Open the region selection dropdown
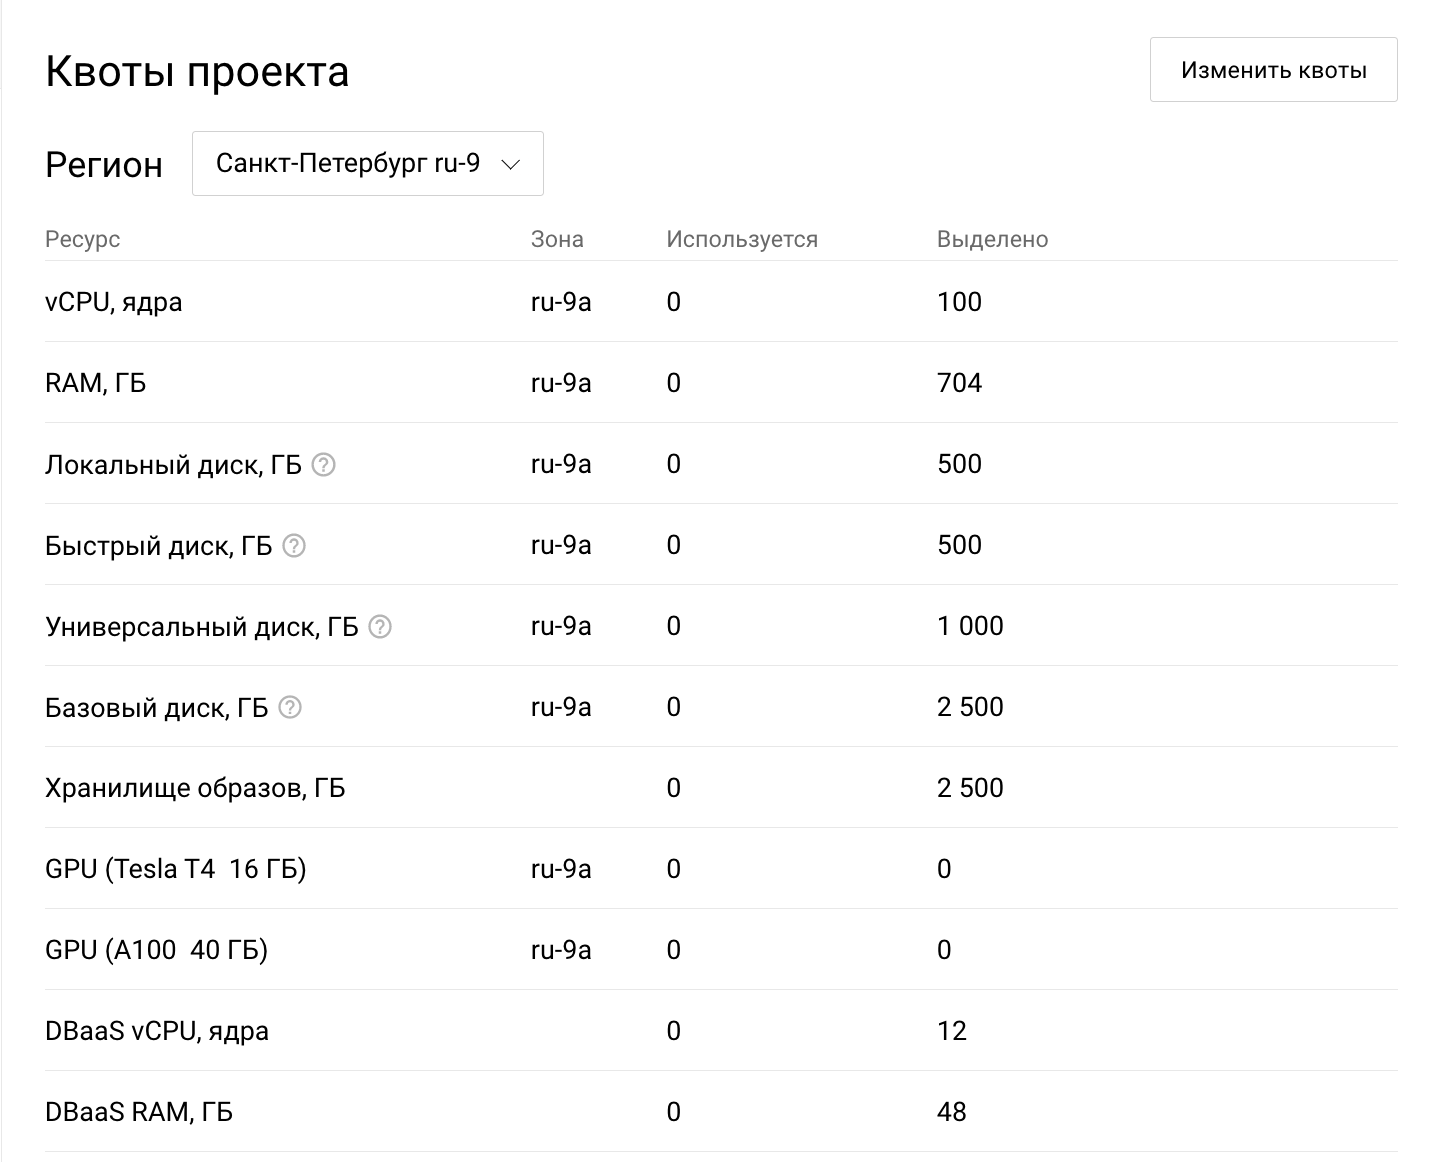This screenshot has width=1440, height=1162. pyautogui.click(x=367, y=163)
